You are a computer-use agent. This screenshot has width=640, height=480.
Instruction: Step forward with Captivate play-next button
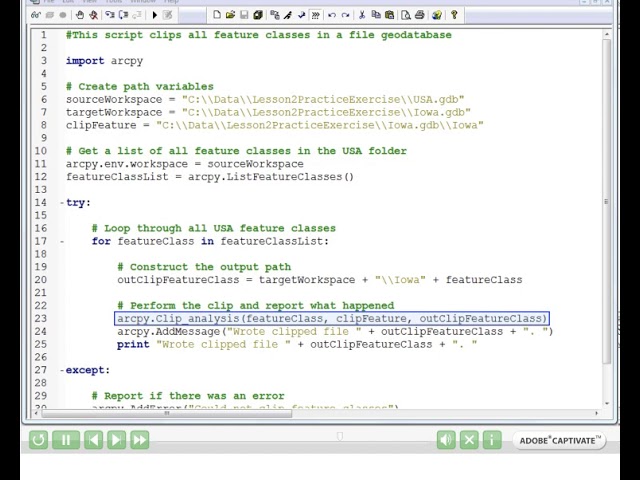(116, 440)
